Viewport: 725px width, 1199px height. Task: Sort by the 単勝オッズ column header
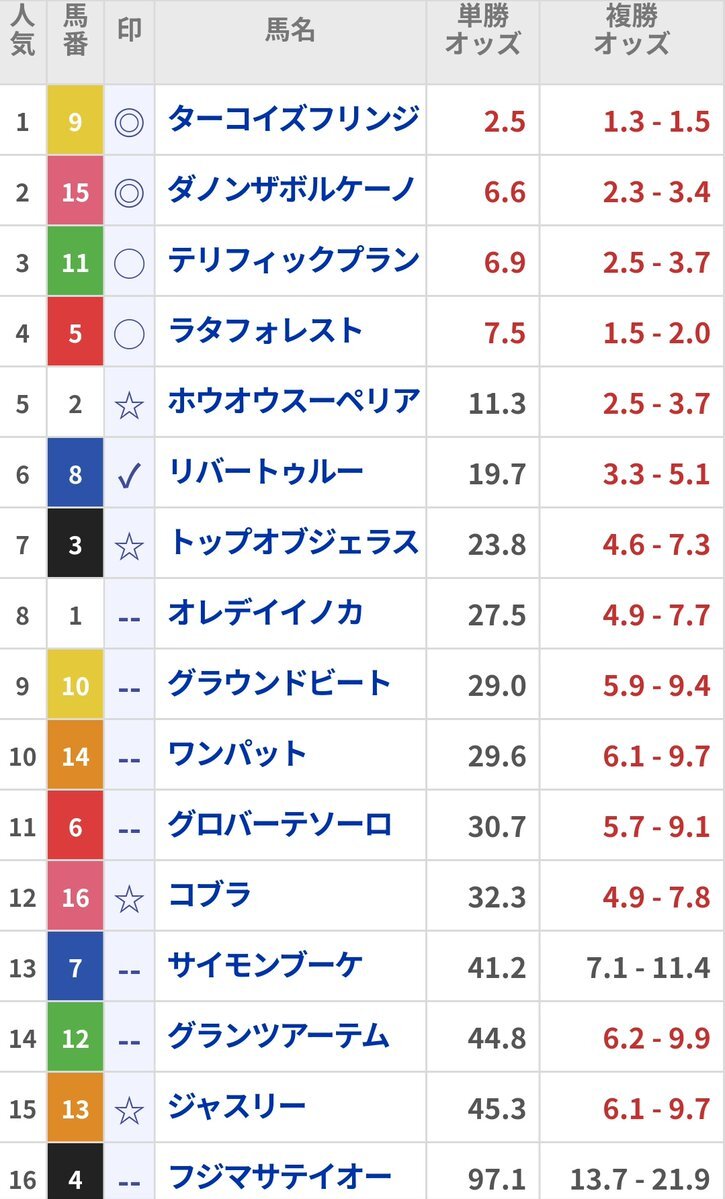coord(483,31)
